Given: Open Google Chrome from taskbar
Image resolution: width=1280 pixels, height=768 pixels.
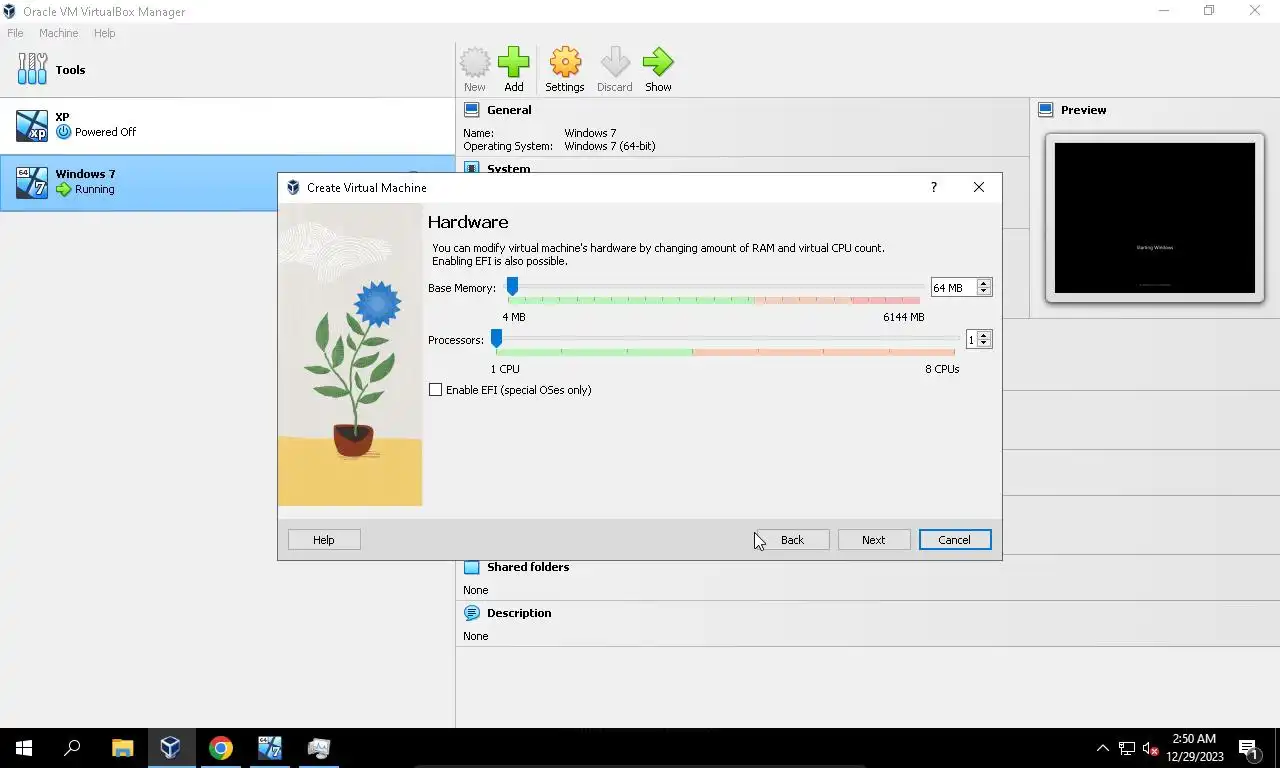Looking at the screenshot, I should click(x=220, y=748).
